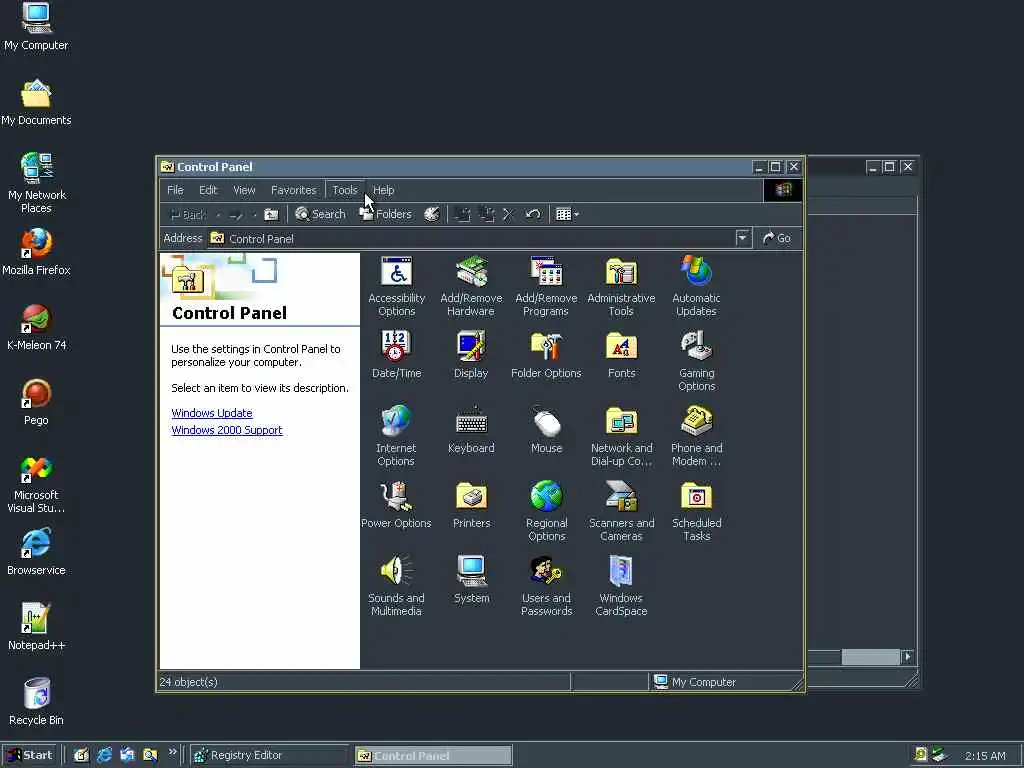
Task: Open the Display settings icon
Action: pyautogui.click(x=471, y=355)
